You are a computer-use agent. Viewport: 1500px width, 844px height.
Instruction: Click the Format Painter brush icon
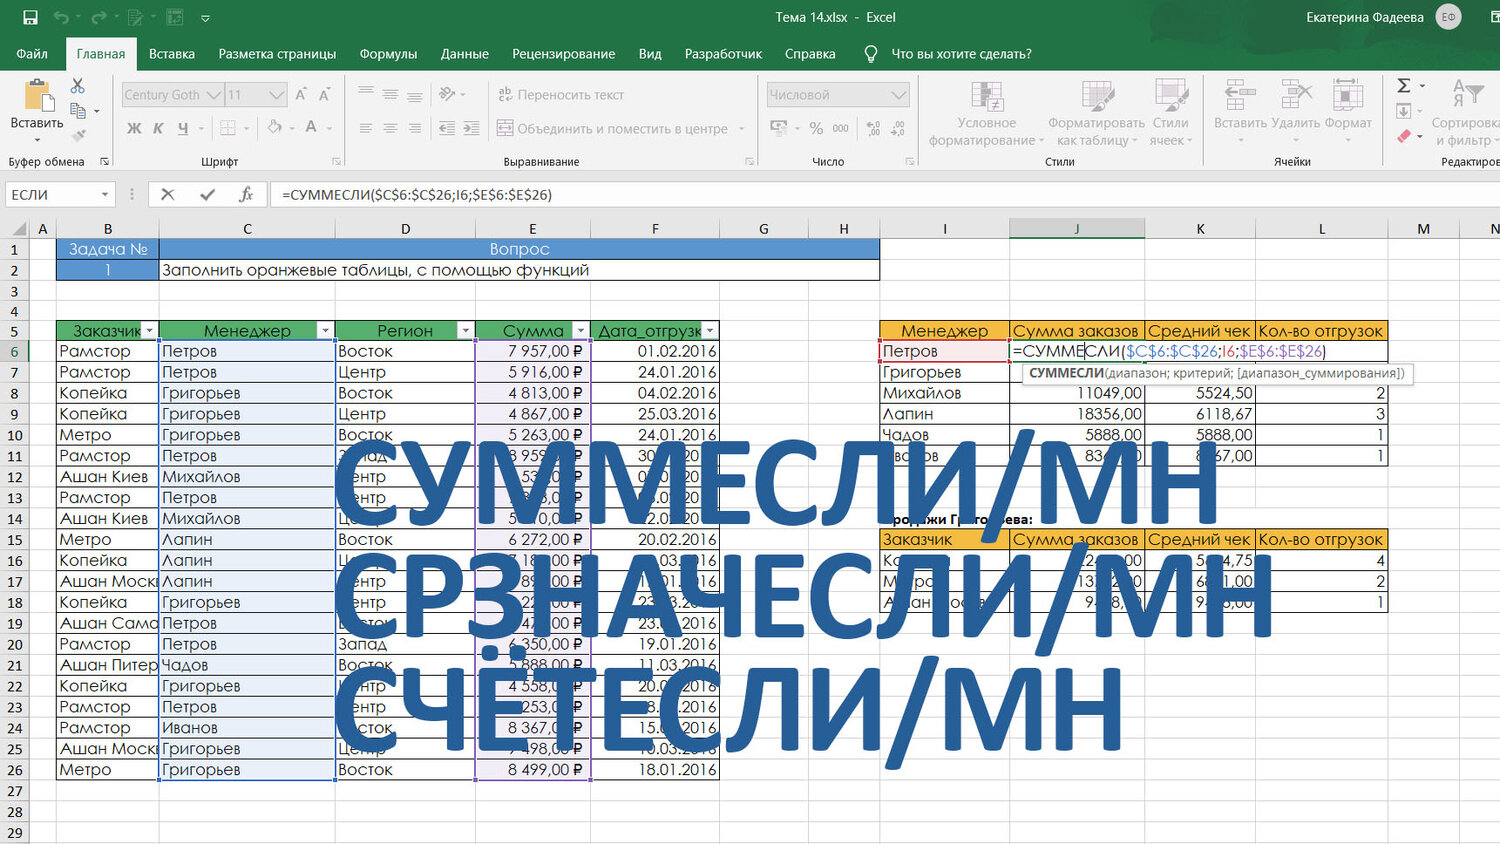(x=78, y=135)
